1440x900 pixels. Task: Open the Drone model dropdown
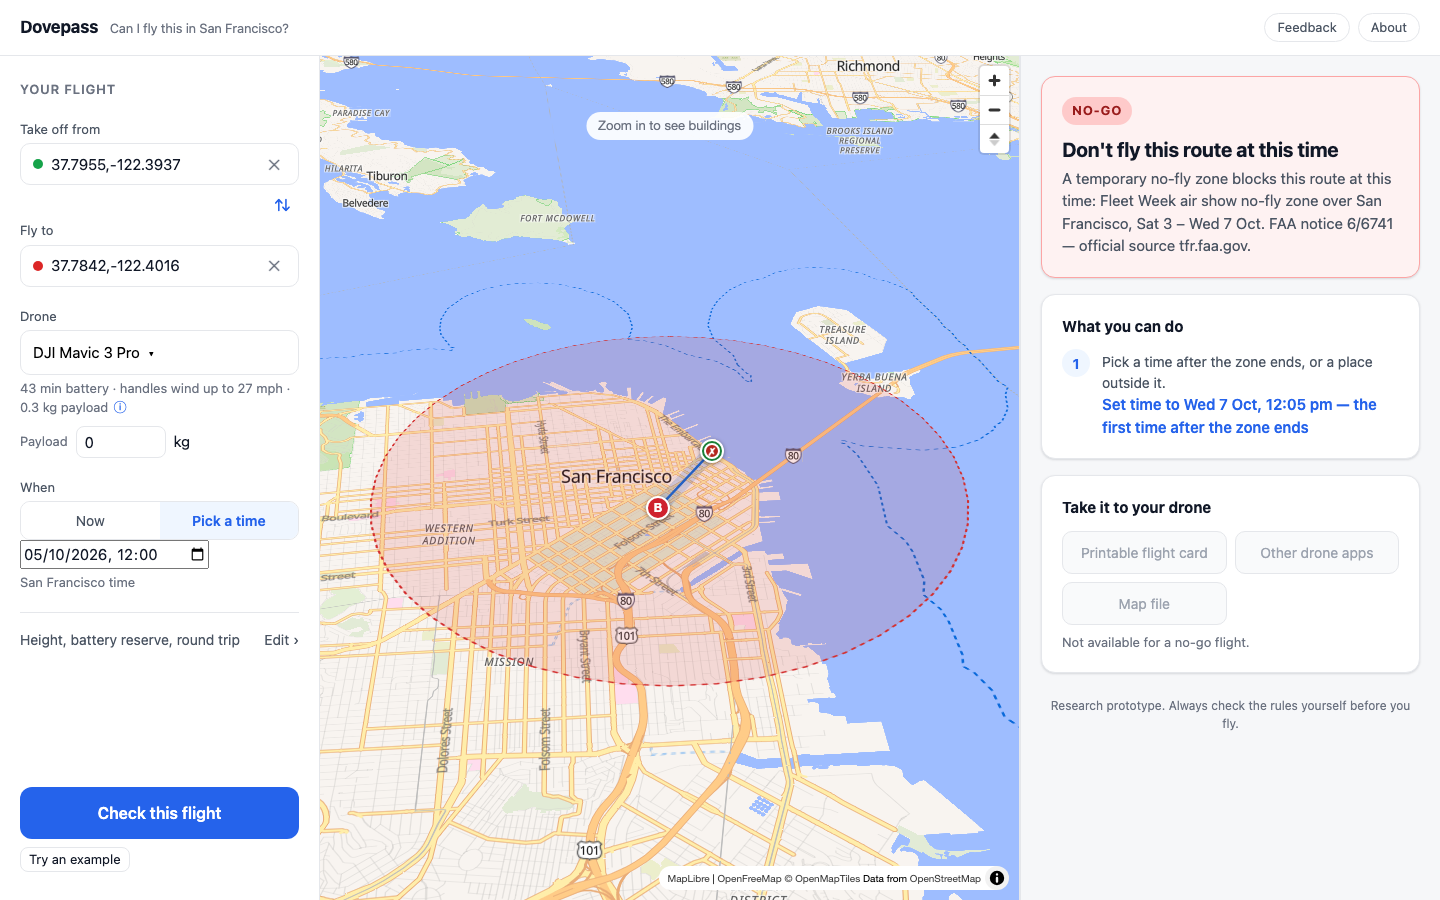pos(159,353)
